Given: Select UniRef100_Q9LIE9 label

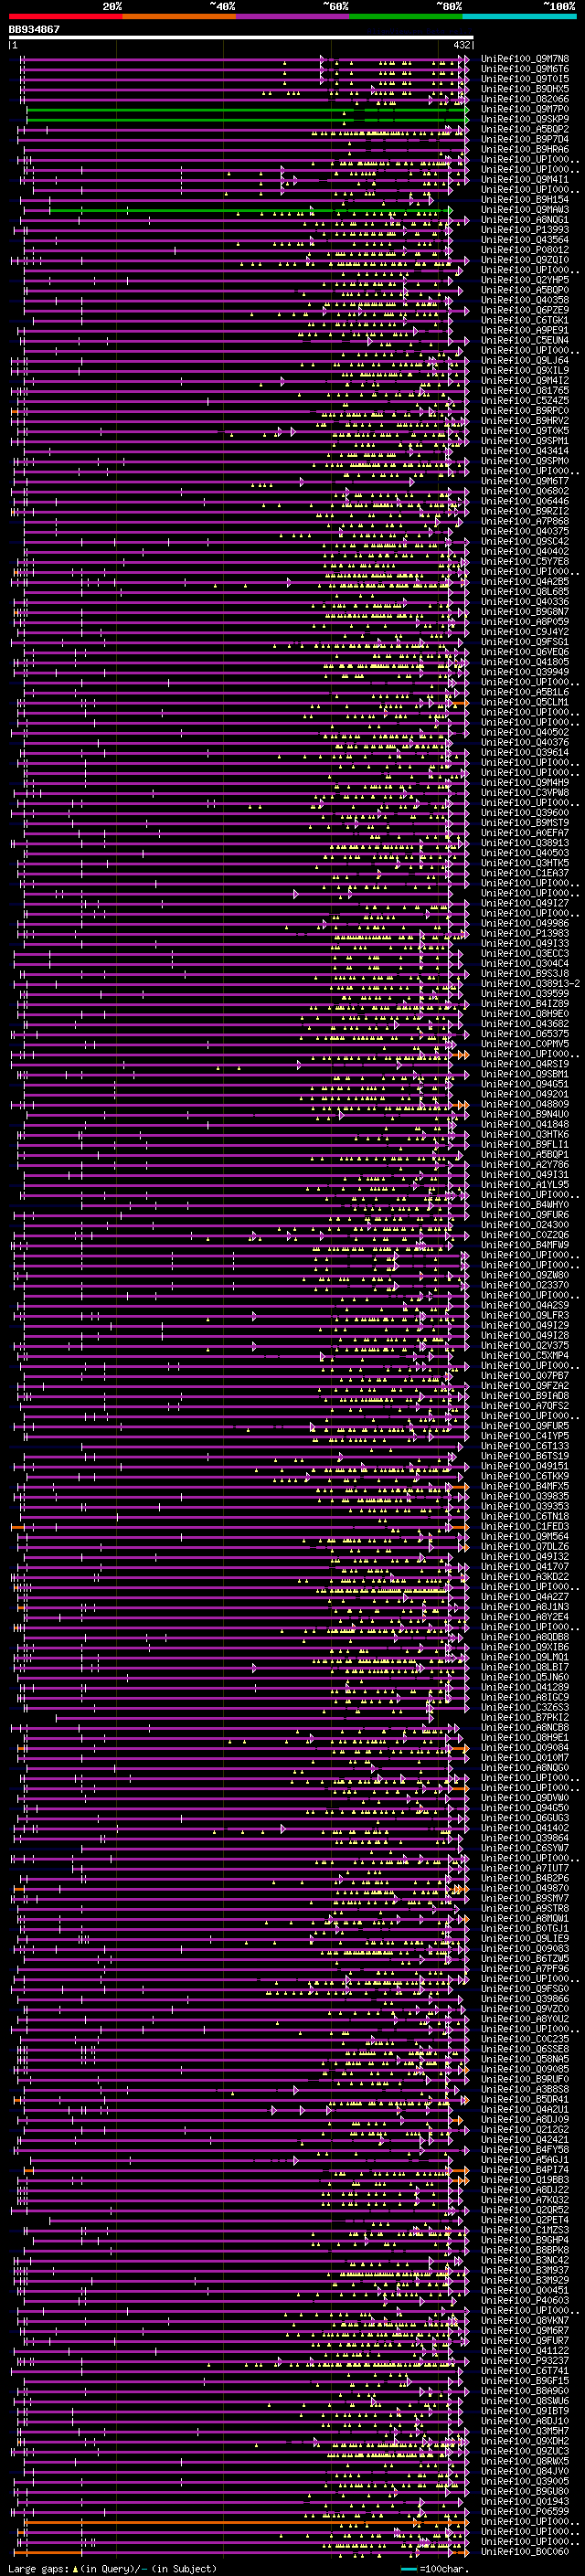Looking at the screenshot, I should point(525,1939).
